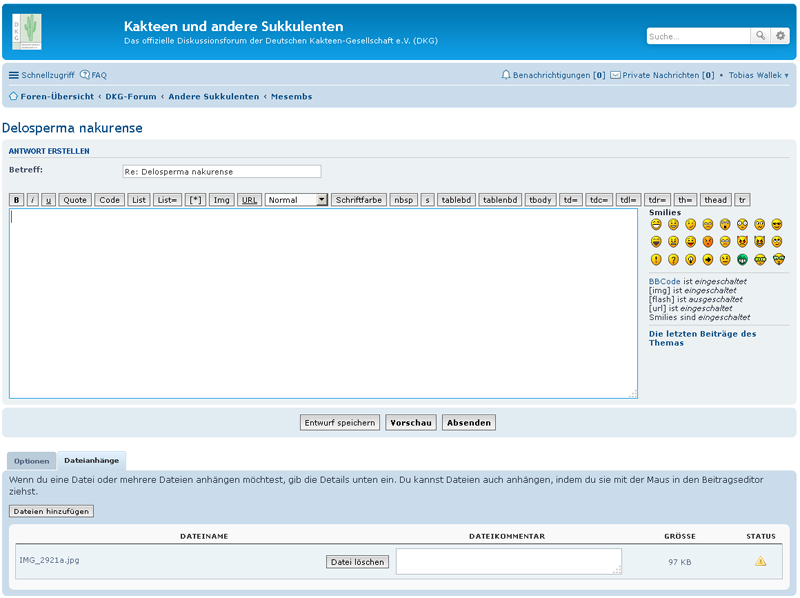Click Datei löschen for IMG_2921a.jpg
Image resolution: width=800 pixels, height=598 pixels.
(357, 562)
